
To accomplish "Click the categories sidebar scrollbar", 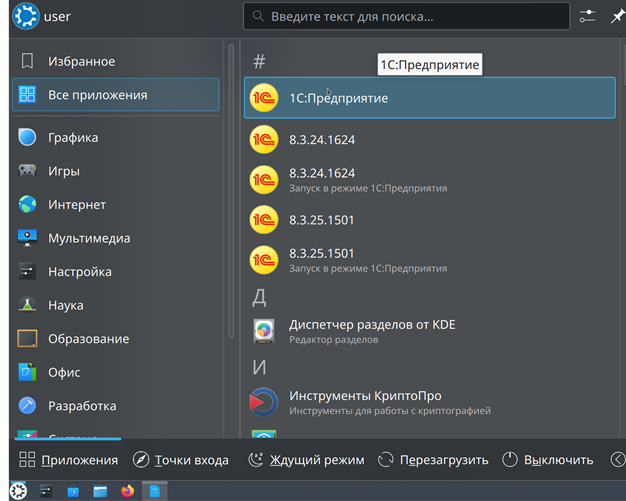I will click(231, 192).
